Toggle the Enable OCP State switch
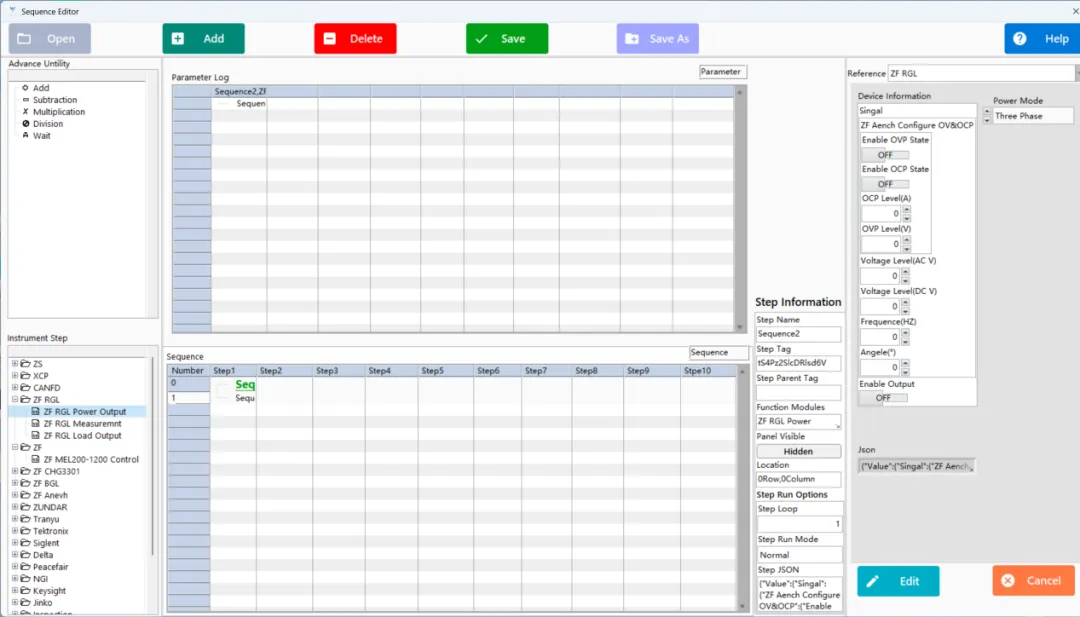This screenshot has width=1080, height=617. coord(885,184)
